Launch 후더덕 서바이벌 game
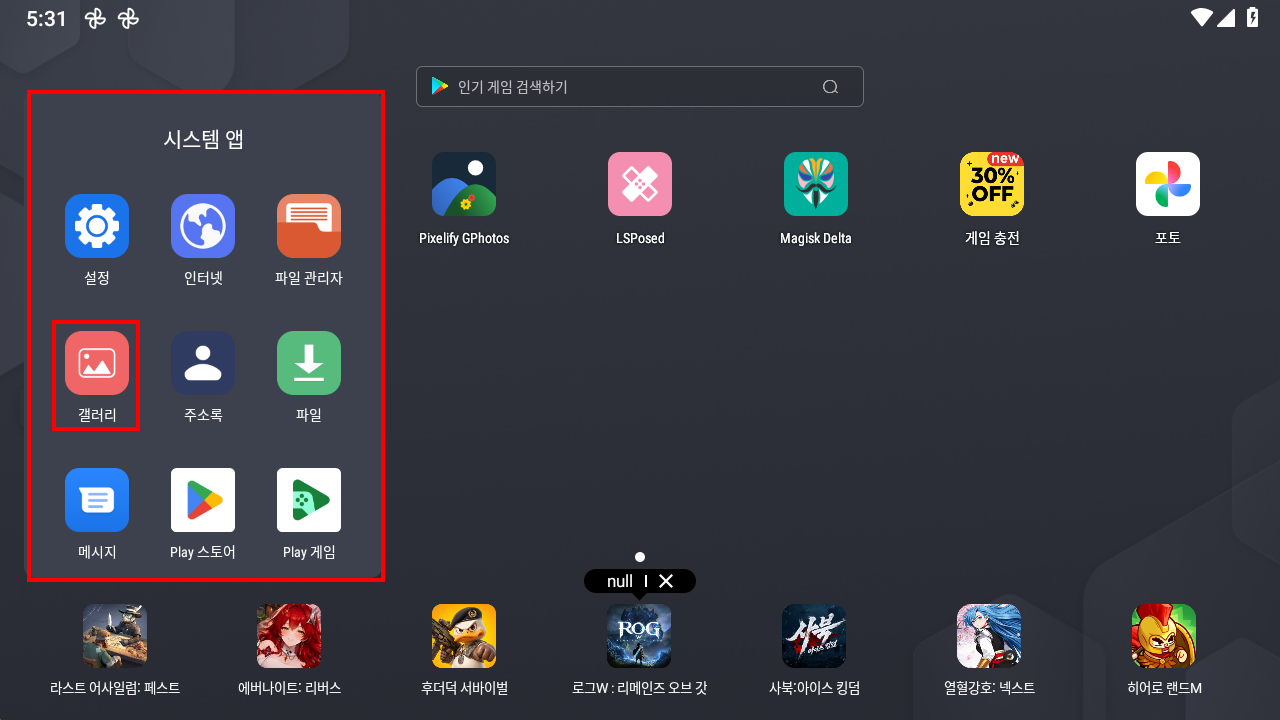This screenshot has width=1280, height=720. tap(464, 636)
